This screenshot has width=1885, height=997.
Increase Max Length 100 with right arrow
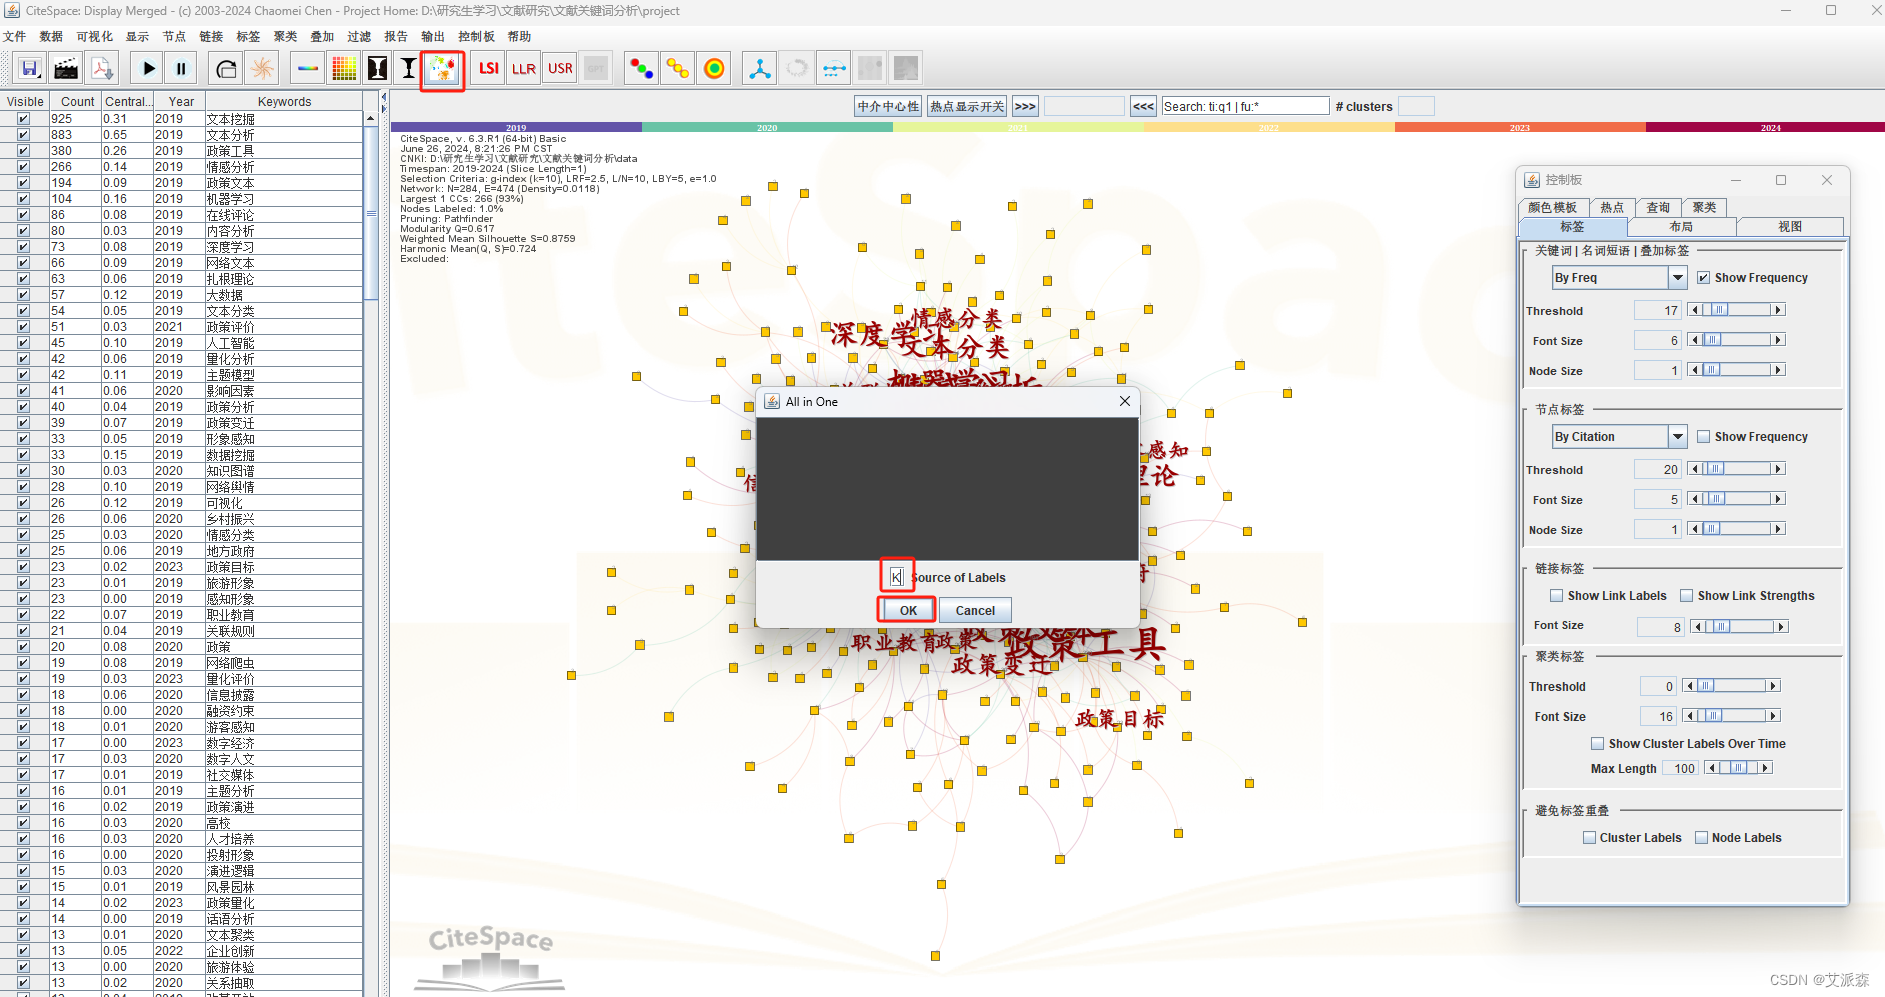(x=1765, y=768)
